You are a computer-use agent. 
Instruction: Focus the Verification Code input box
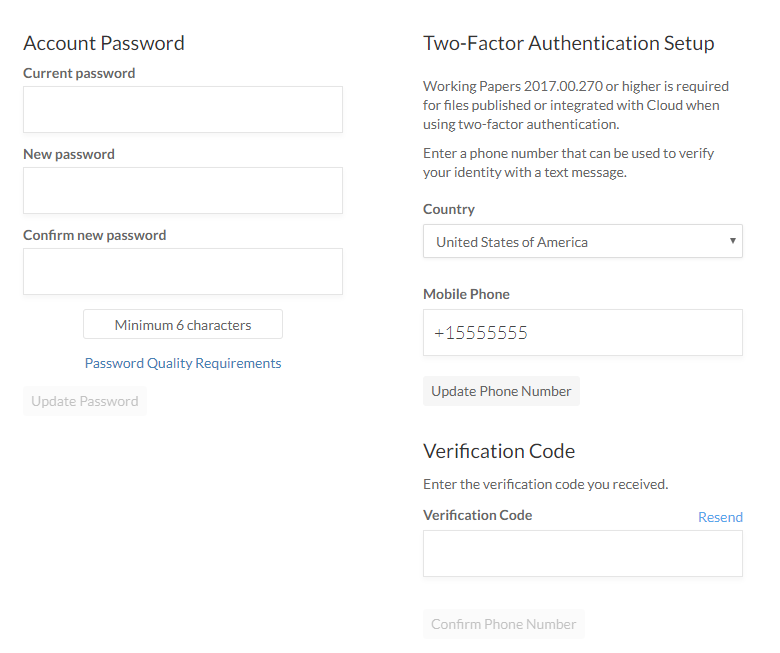pos(582,553)
